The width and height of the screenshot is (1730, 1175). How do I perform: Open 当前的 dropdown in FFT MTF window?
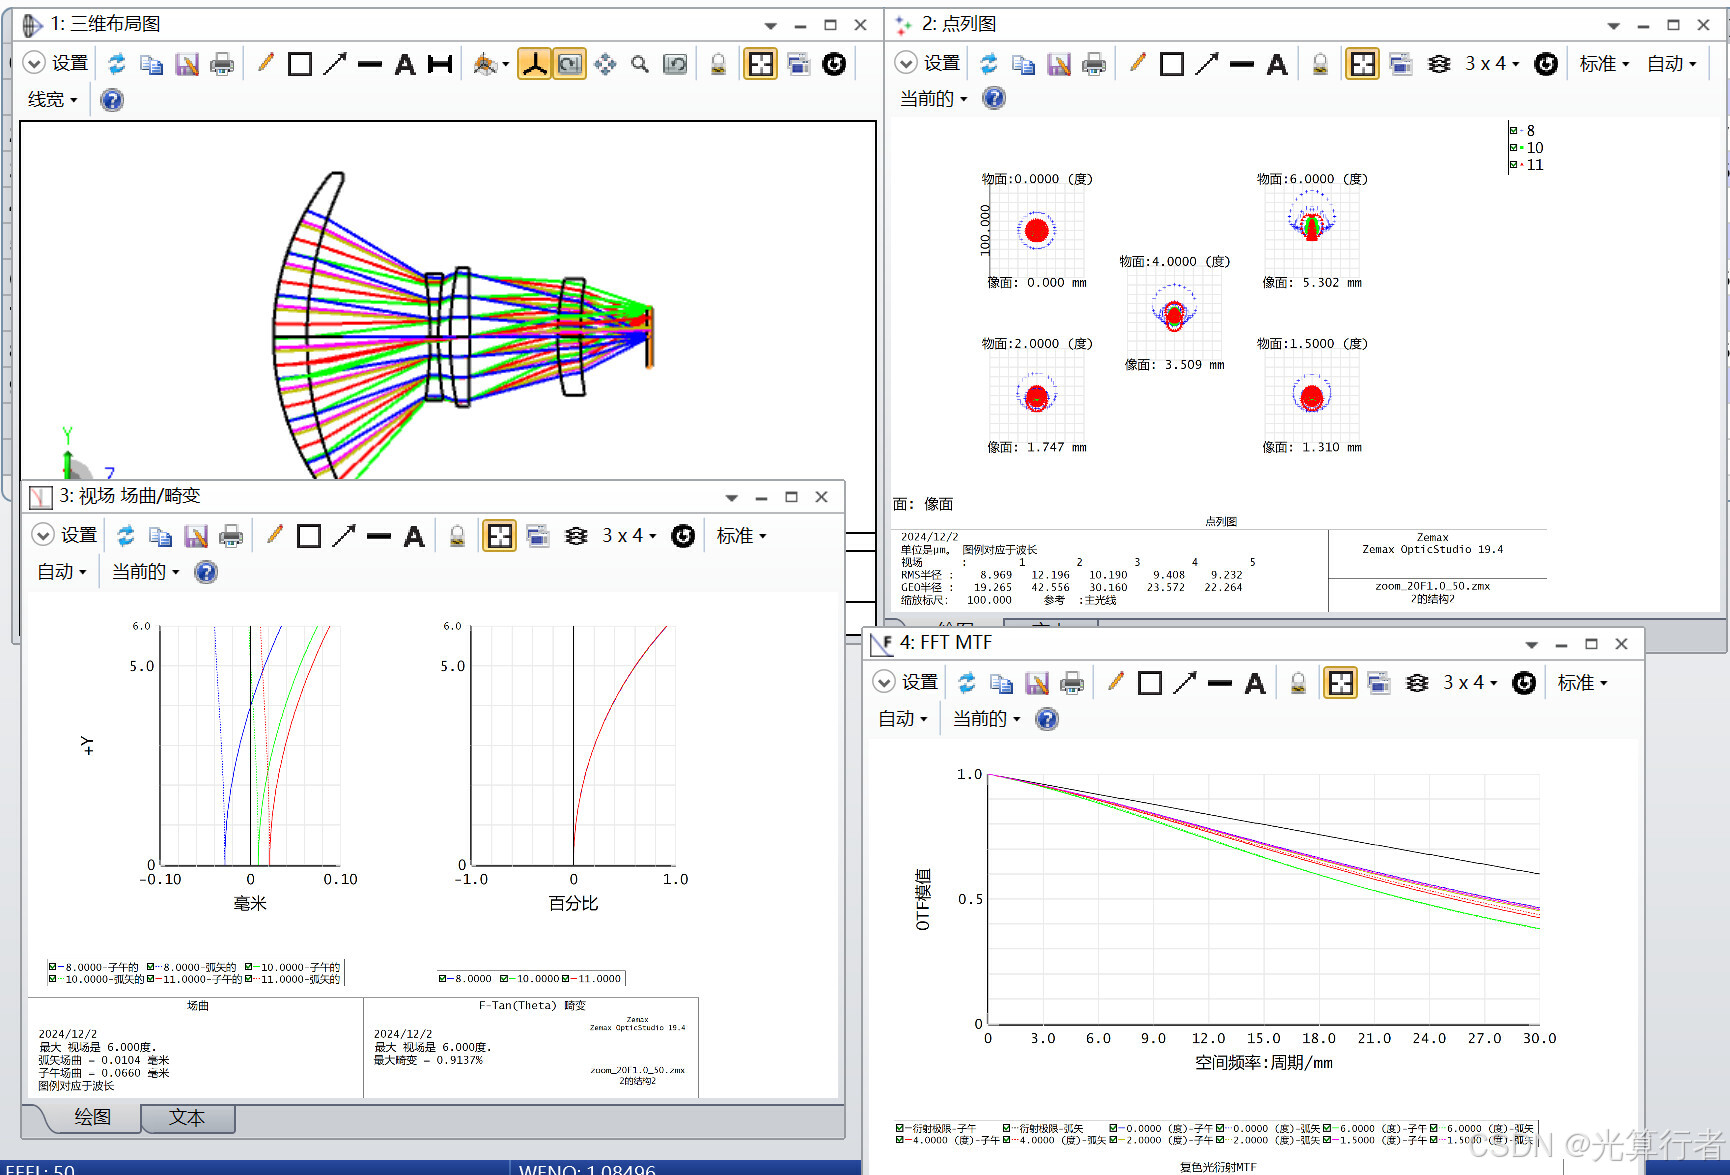(986, 719)
